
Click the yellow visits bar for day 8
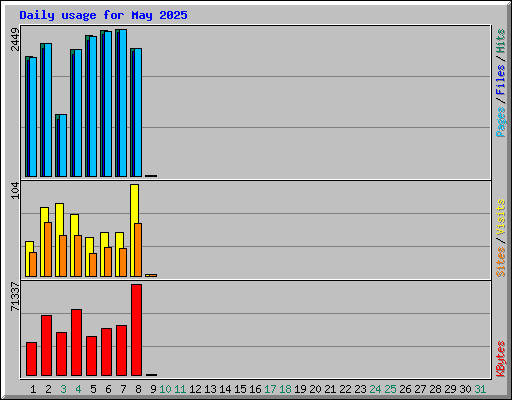click(x=134, y=230)
